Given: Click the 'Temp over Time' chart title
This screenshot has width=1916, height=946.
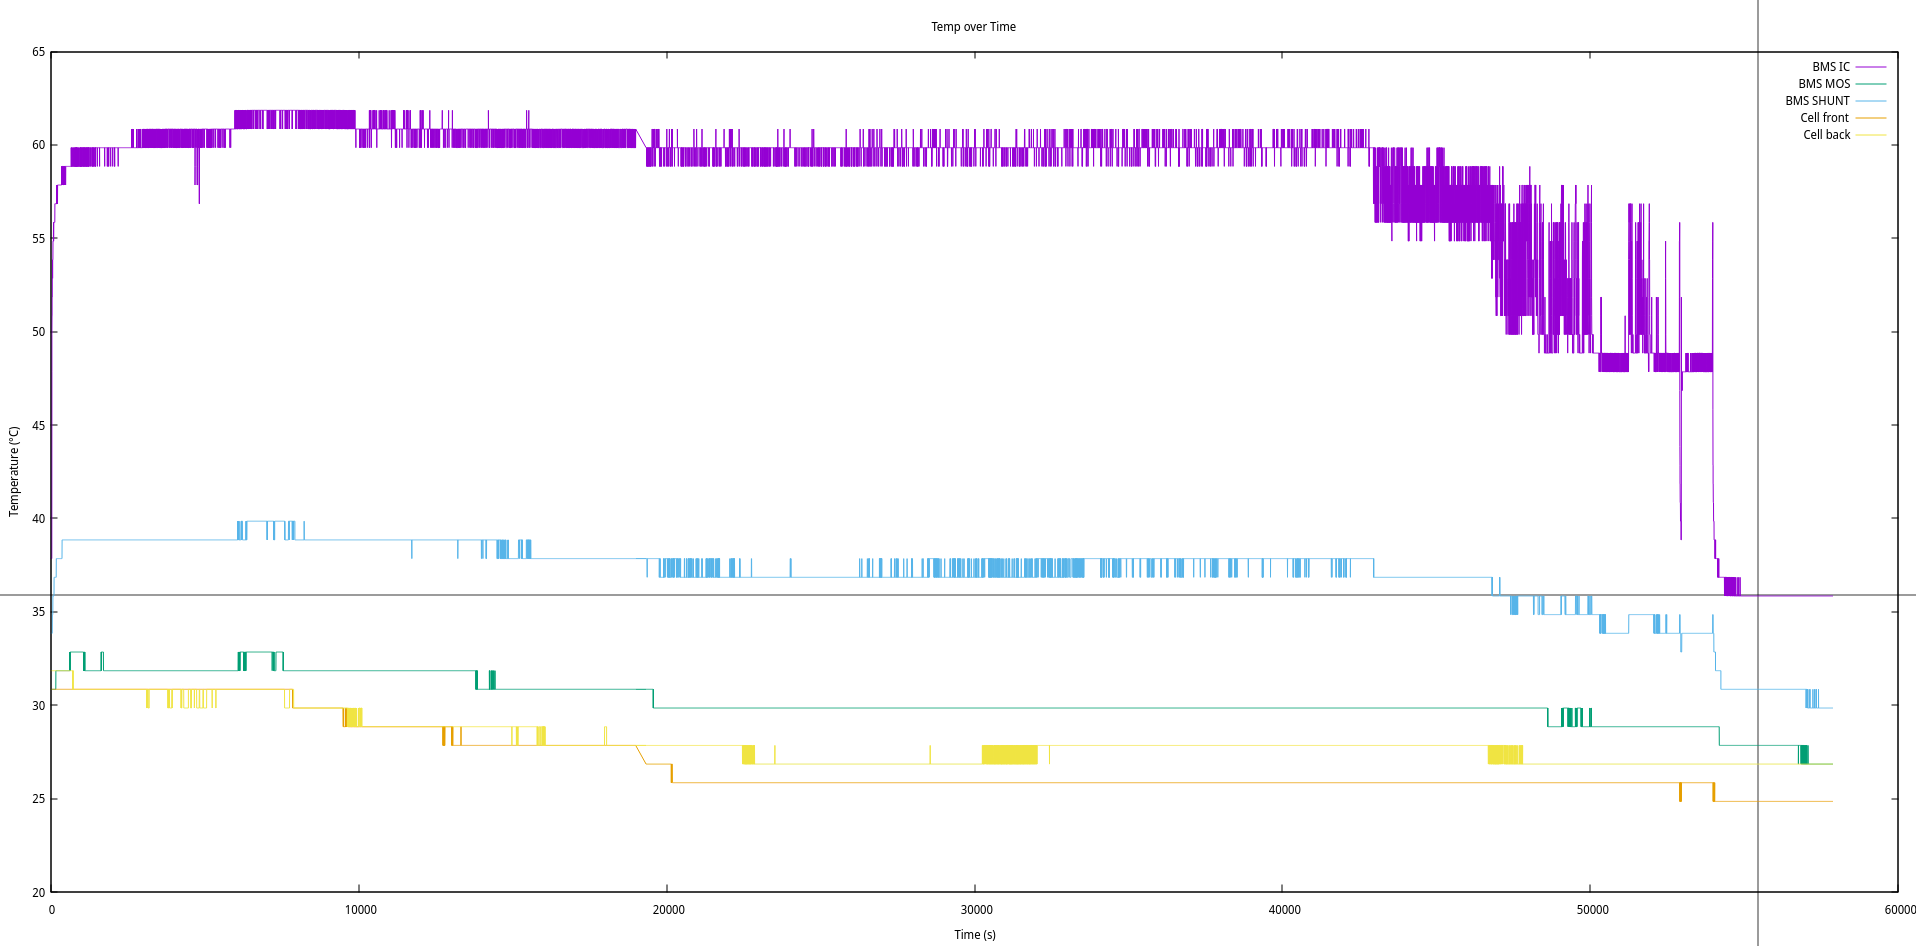Looking at the screenshot, I should point(973,27).
